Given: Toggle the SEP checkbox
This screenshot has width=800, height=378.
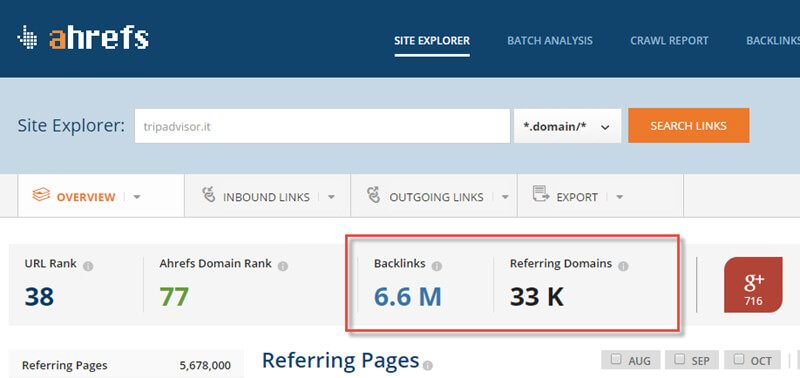Looking at the screenshot, I should (679, 359).
